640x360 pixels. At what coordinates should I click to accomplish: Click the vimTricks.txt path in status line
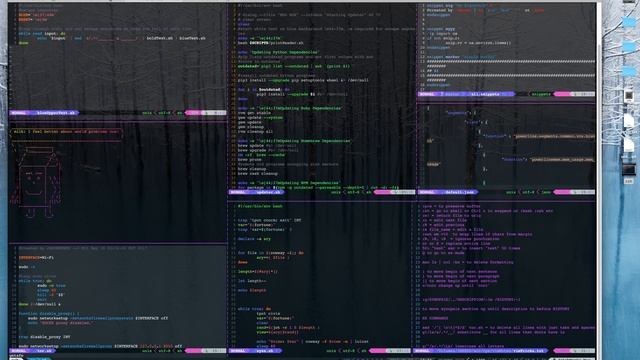coord(489,351)
